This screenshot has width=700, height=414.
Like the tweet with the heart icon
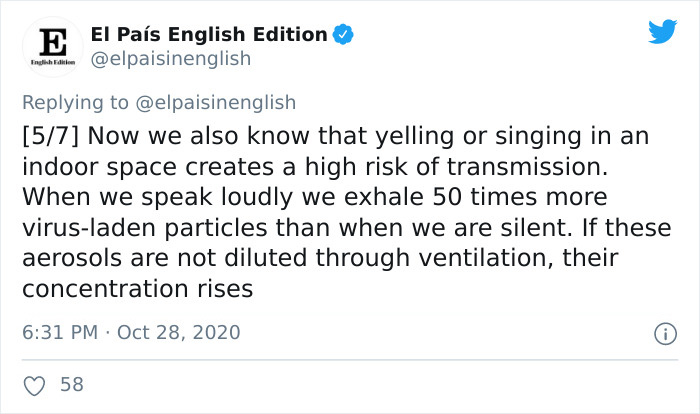[x=34, y=385]
